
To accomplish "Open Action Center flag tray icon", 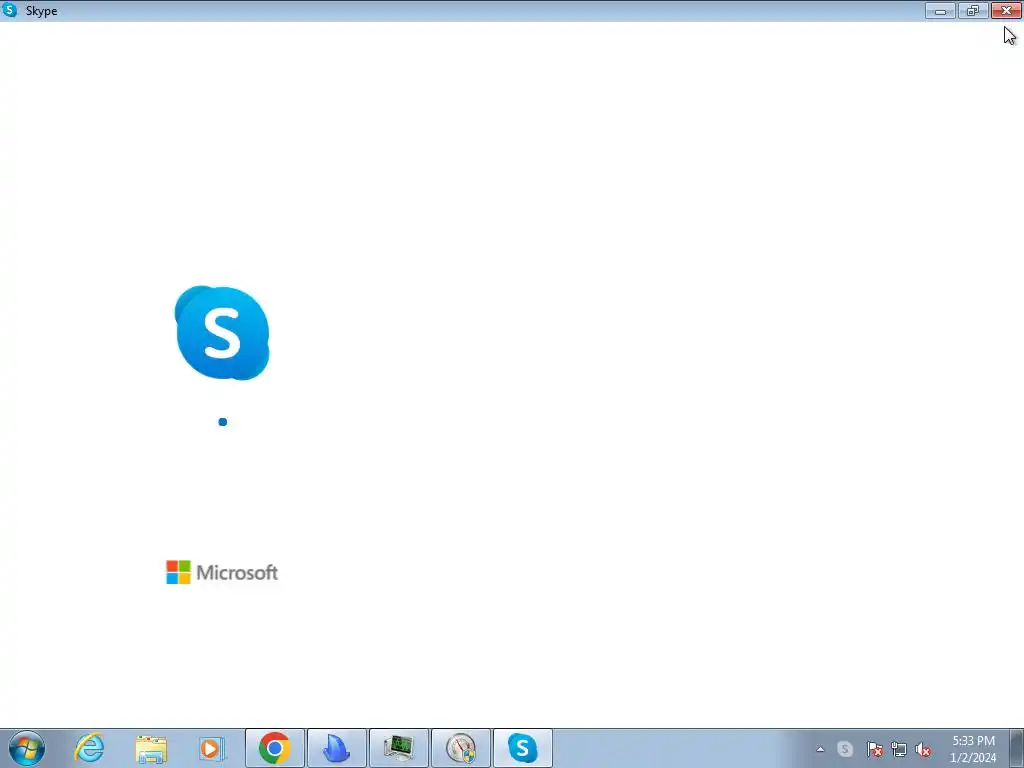I will pyautogui.click(x=874, y=749).
